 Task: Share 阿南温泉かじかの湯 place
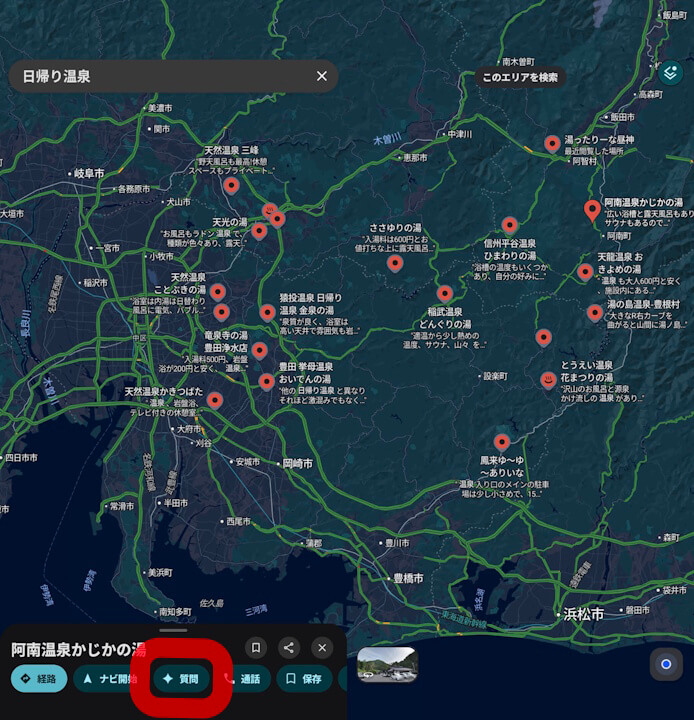pyautogui.click(x=289, y=647)
